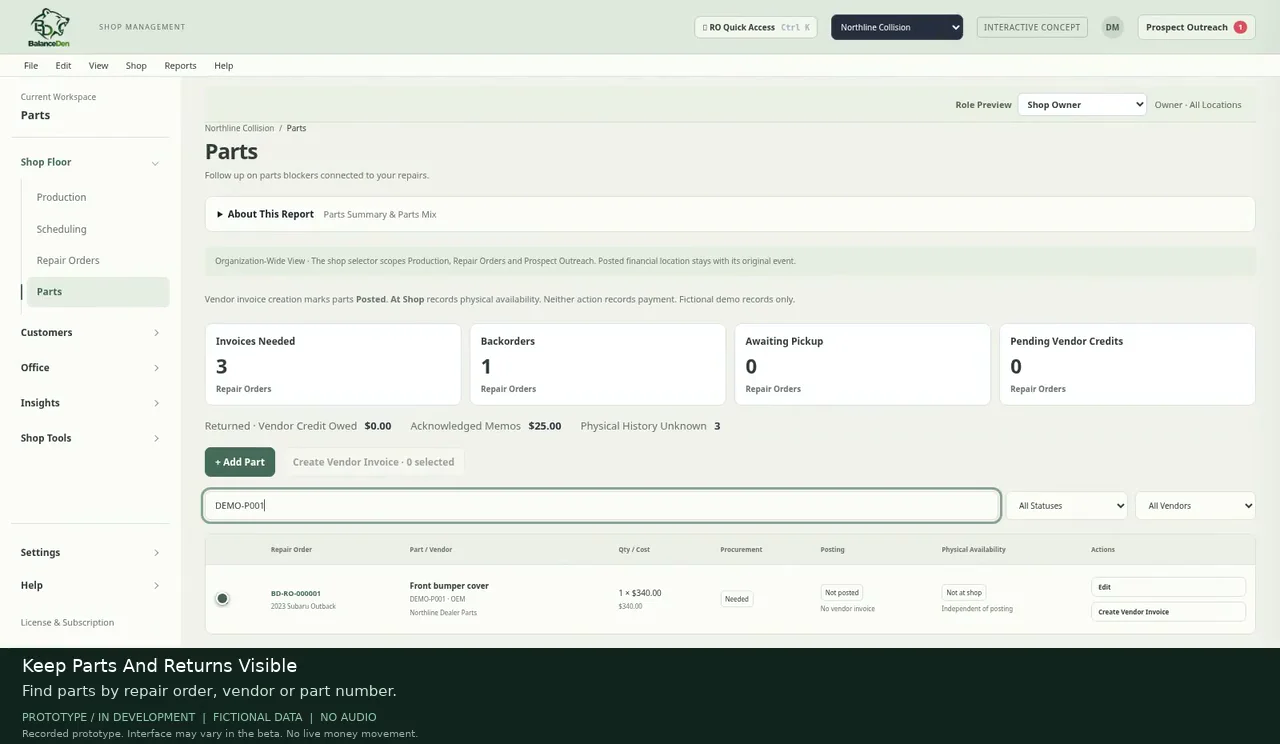Open the Invoices Needed card

pyautogui.click(x=333, y=364)
